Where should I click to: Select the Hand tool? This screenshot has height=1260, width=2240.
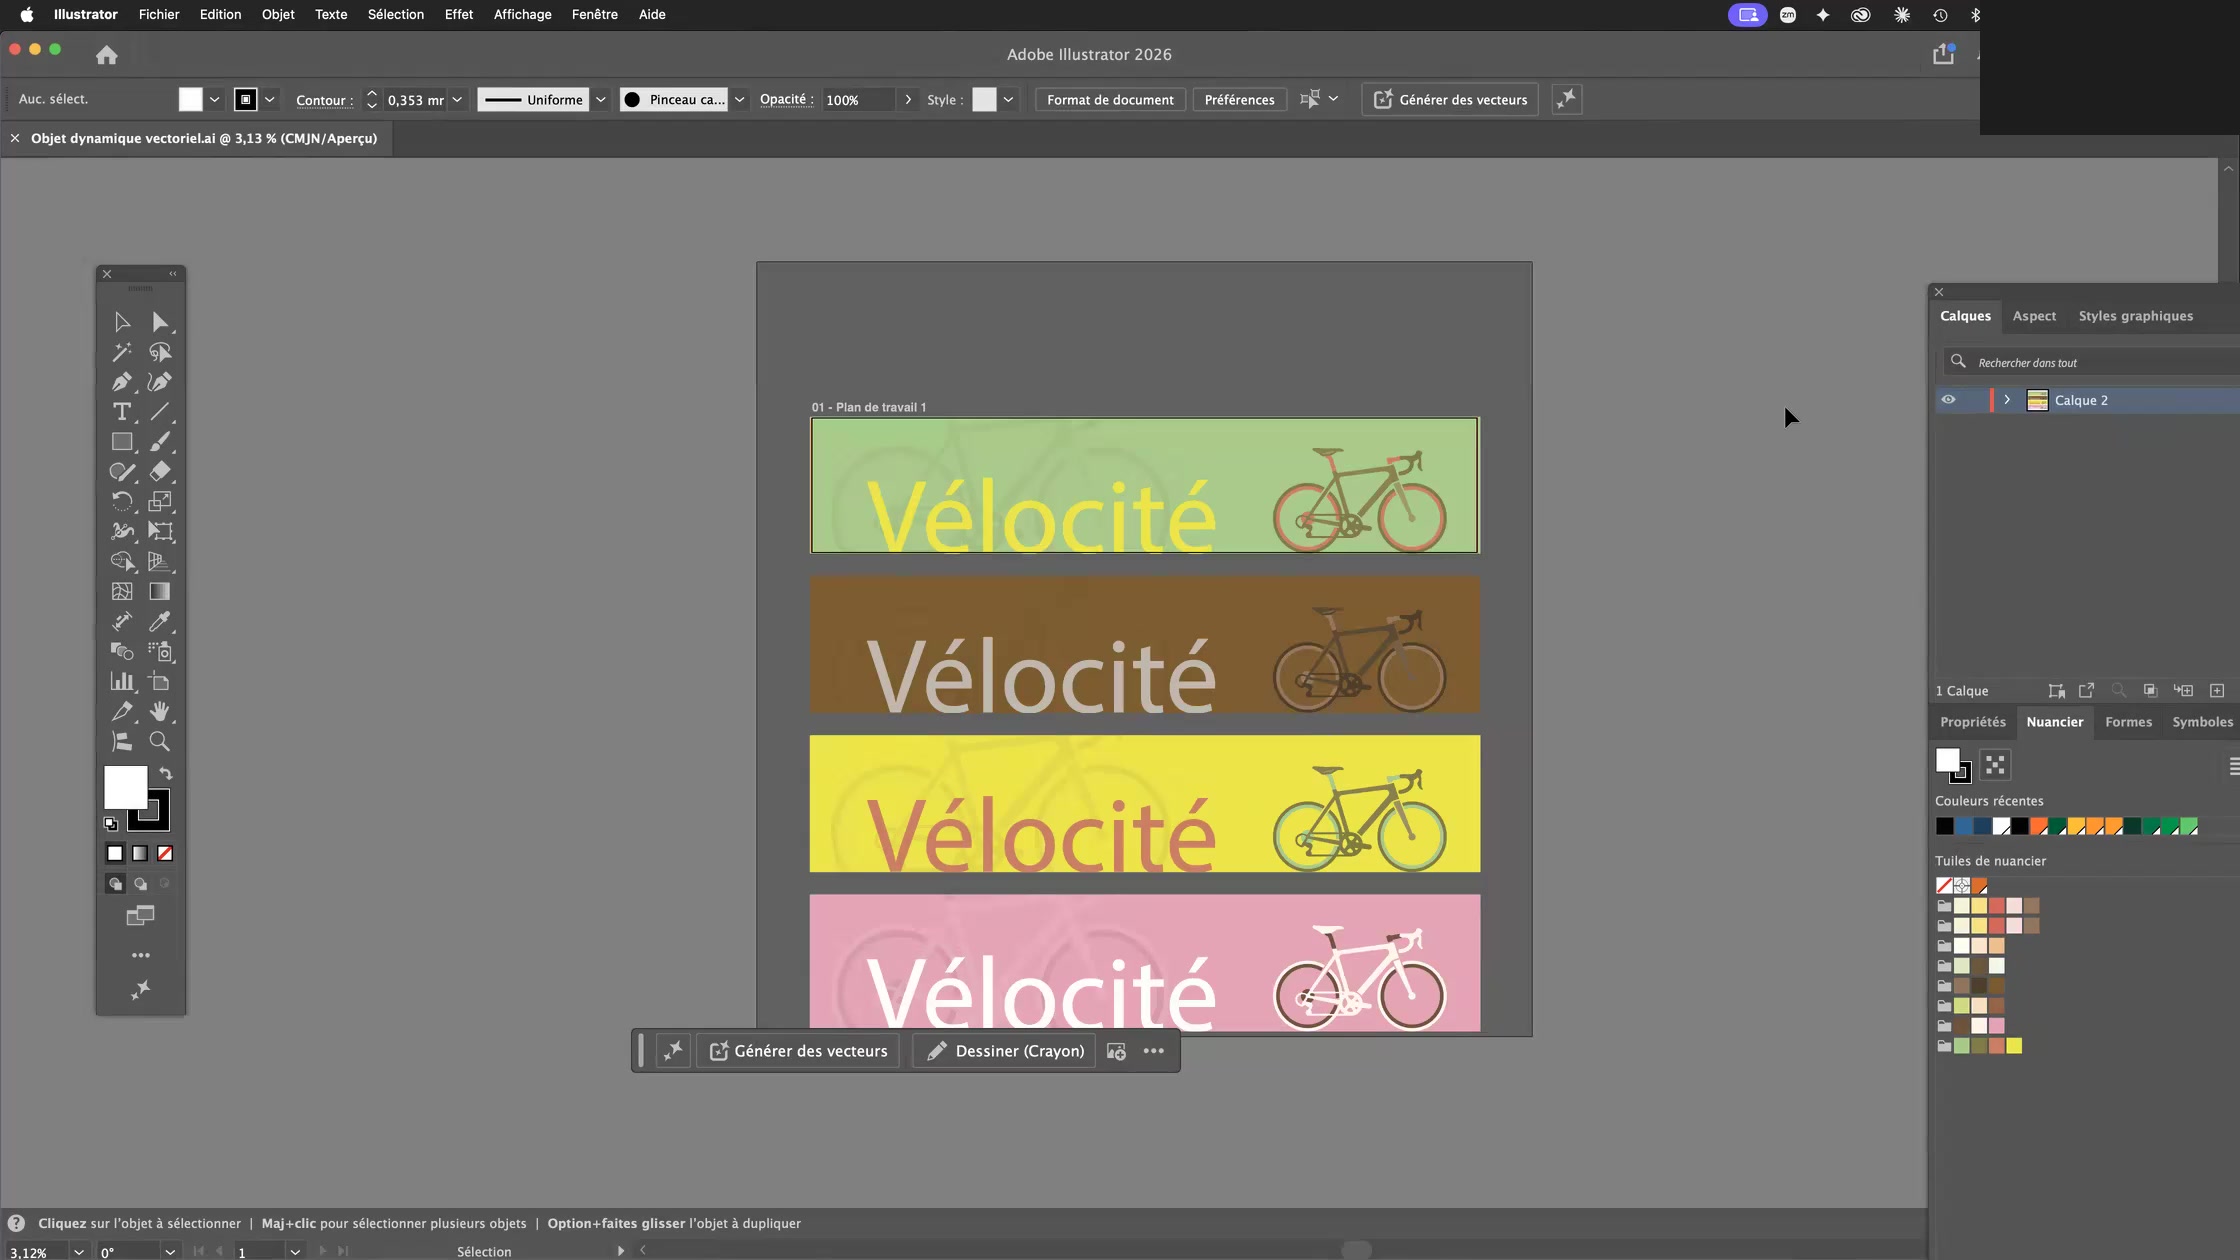[x=160, y=712]
